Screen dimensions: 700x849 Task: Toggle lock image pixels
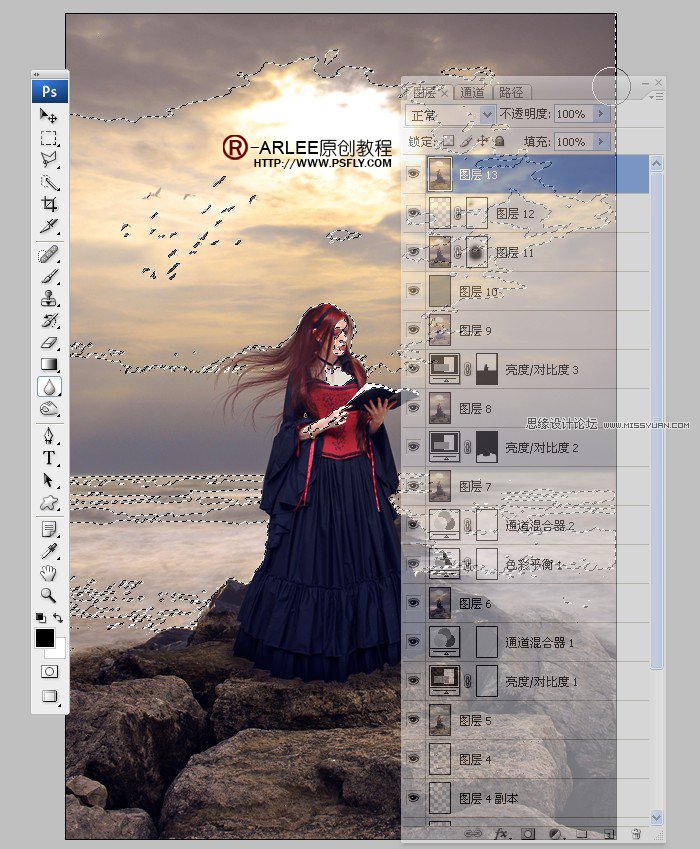[466, 141]
